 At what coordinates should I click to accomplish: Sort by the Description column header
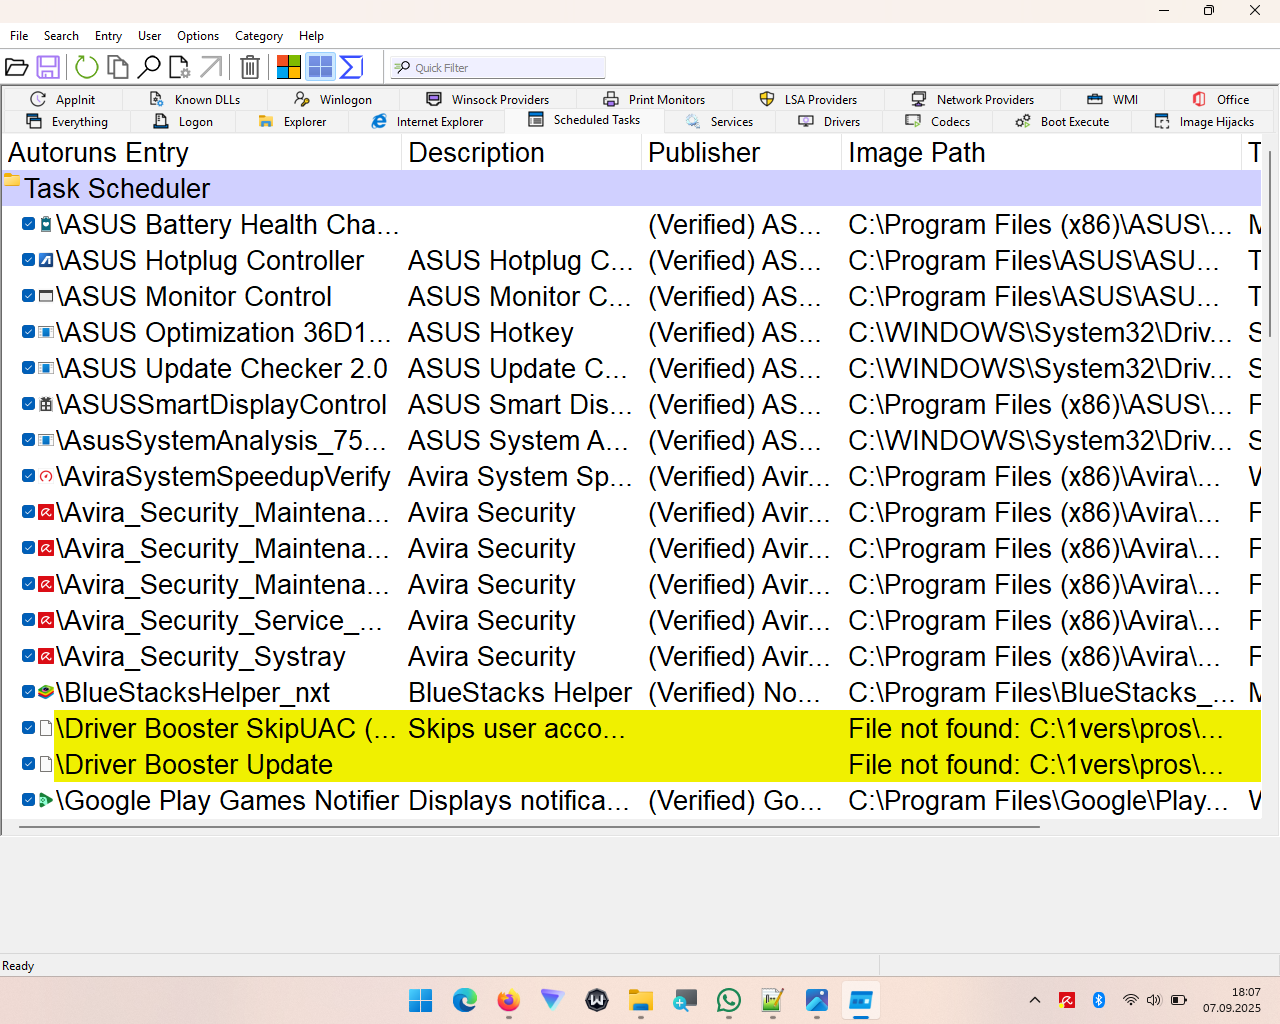pyautogui.click(x=521, y=152)
